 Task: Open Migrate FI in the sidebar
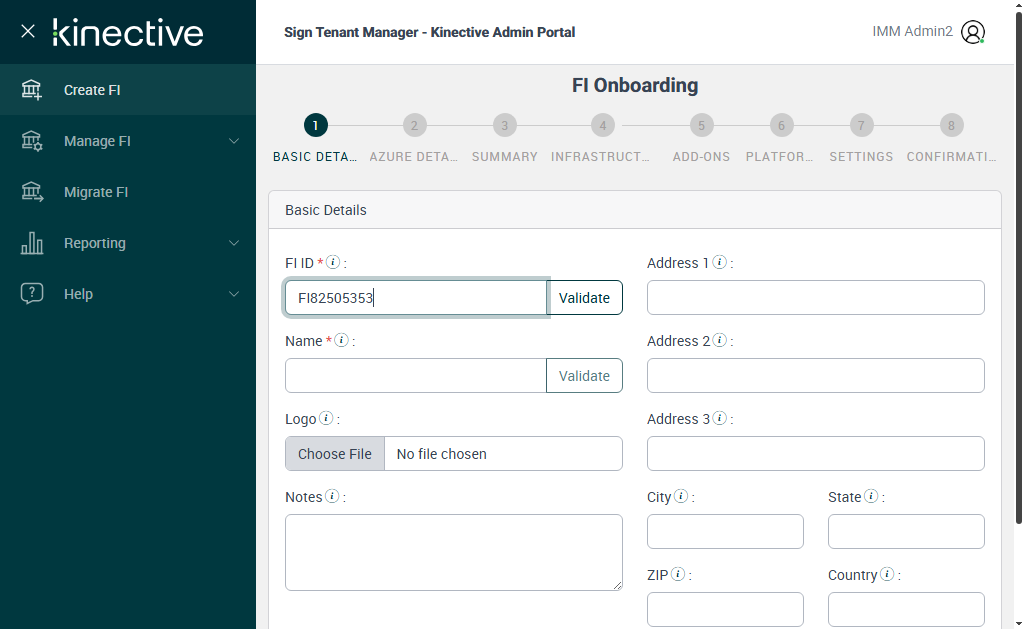pyautogui.click(x=128, y=192)
